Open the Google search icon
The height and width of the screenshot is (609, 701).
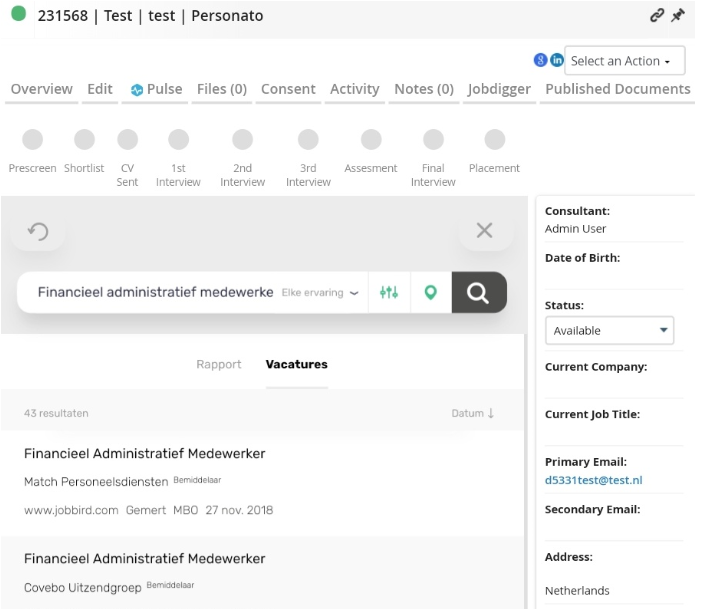[540, 60]
